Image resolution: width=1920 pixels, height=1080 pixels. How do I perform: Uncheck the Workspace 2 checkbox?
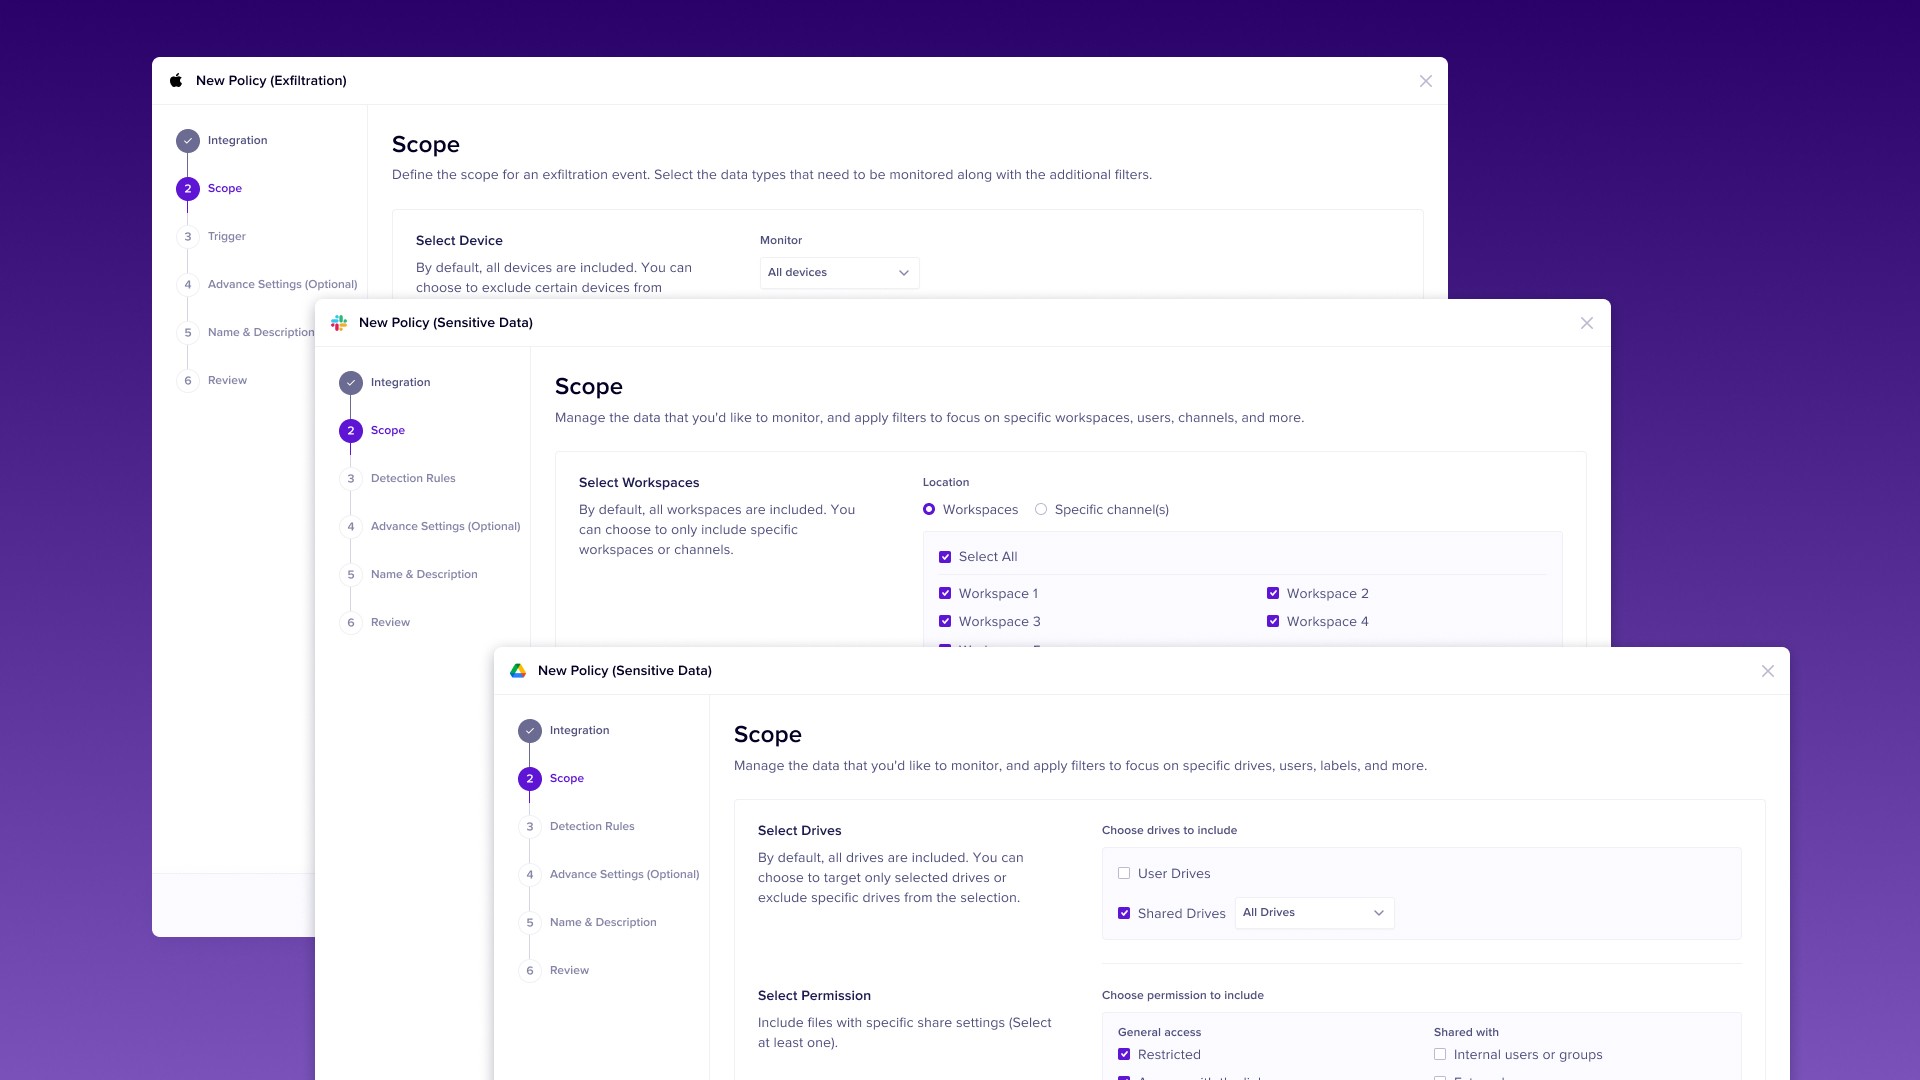click(1273, 594)
